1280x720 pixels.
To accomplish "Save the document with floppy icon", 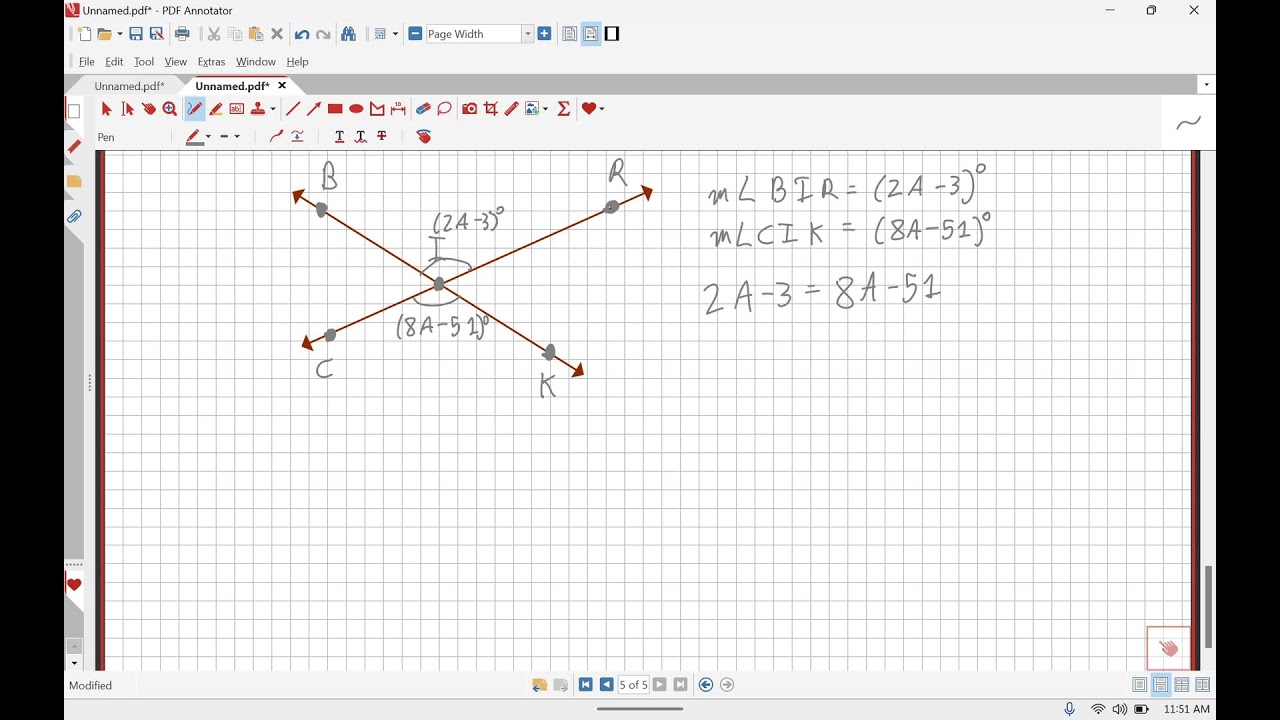I will [x=136, y=34].
